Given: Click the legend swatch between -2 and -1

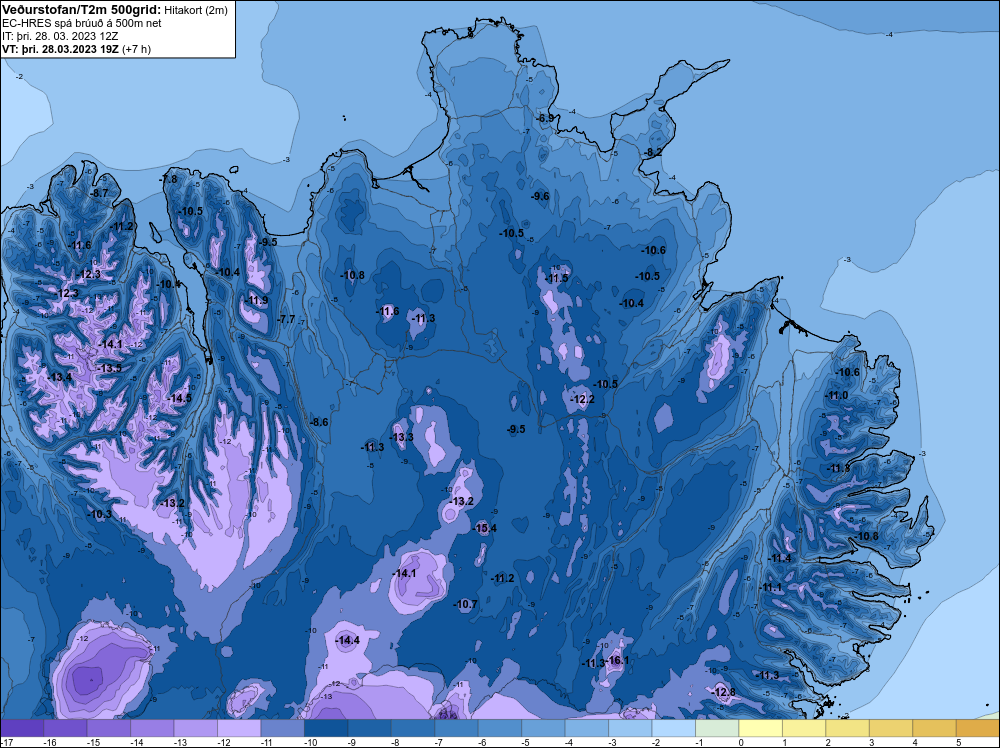Looking at the screenshot, I should pos(673,728).
